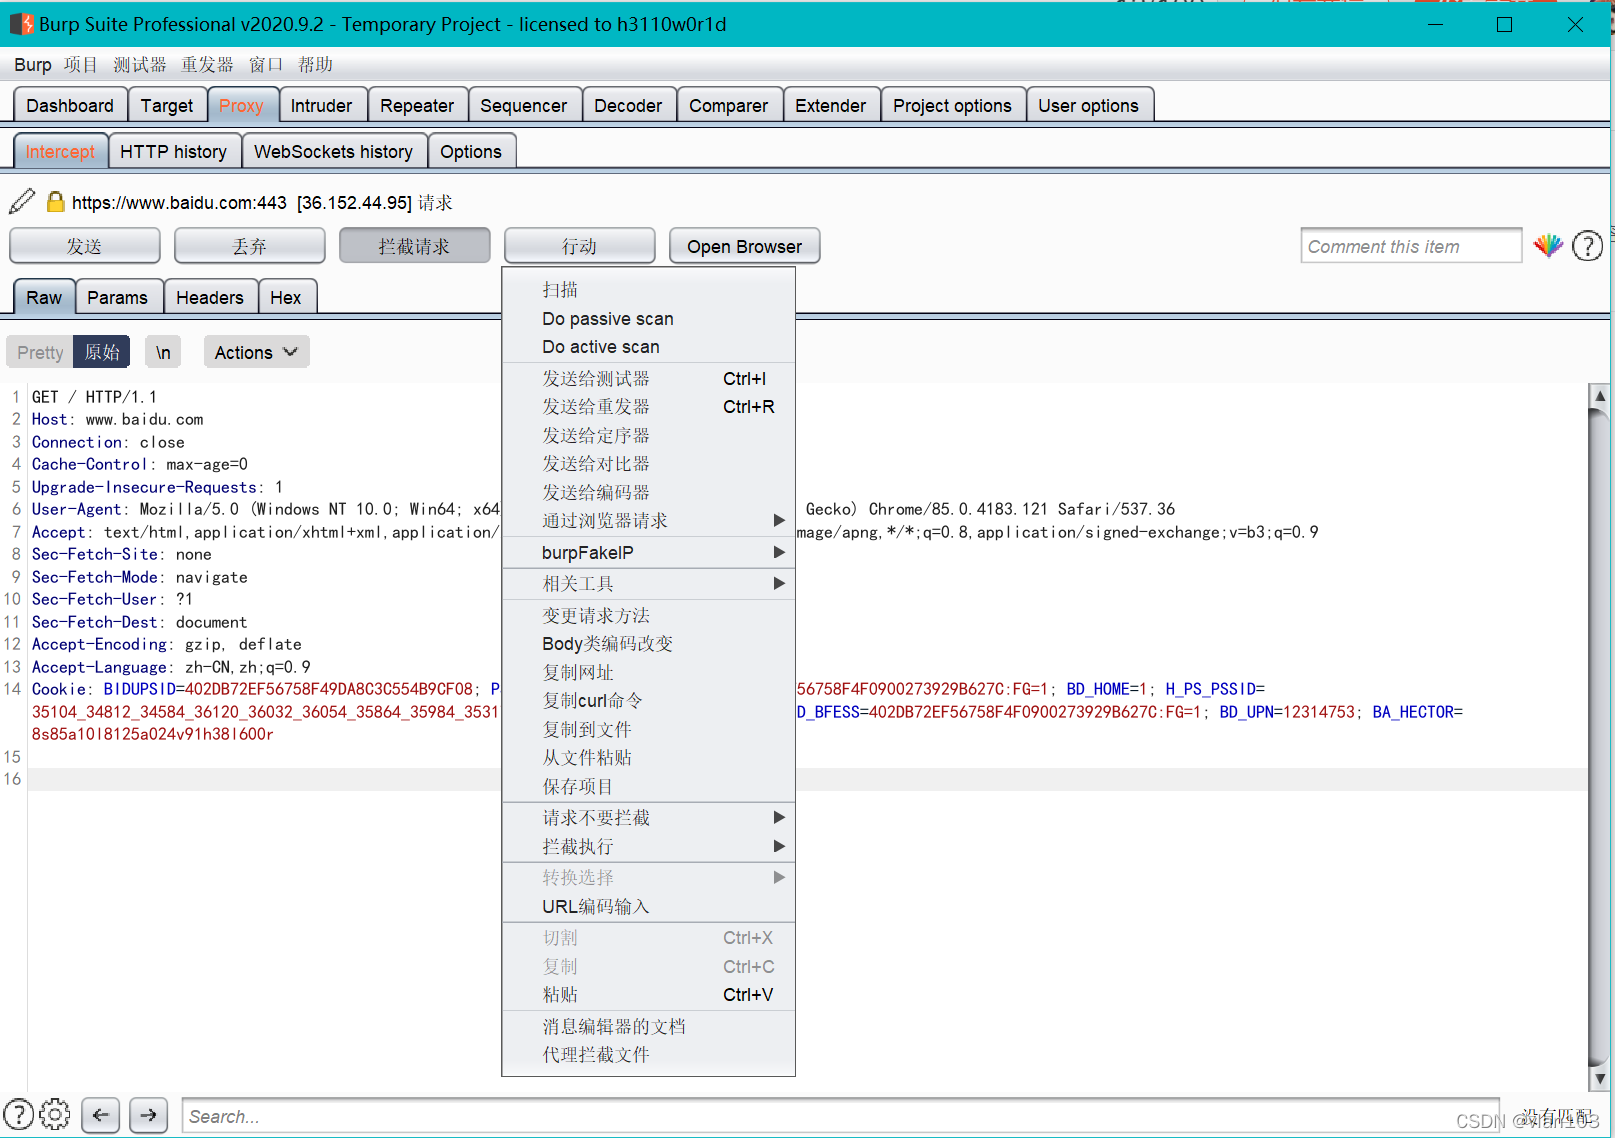This screenshot has height=1138, width=1615.
Task: Switch to Params view tab
Action: click(117, 297)
